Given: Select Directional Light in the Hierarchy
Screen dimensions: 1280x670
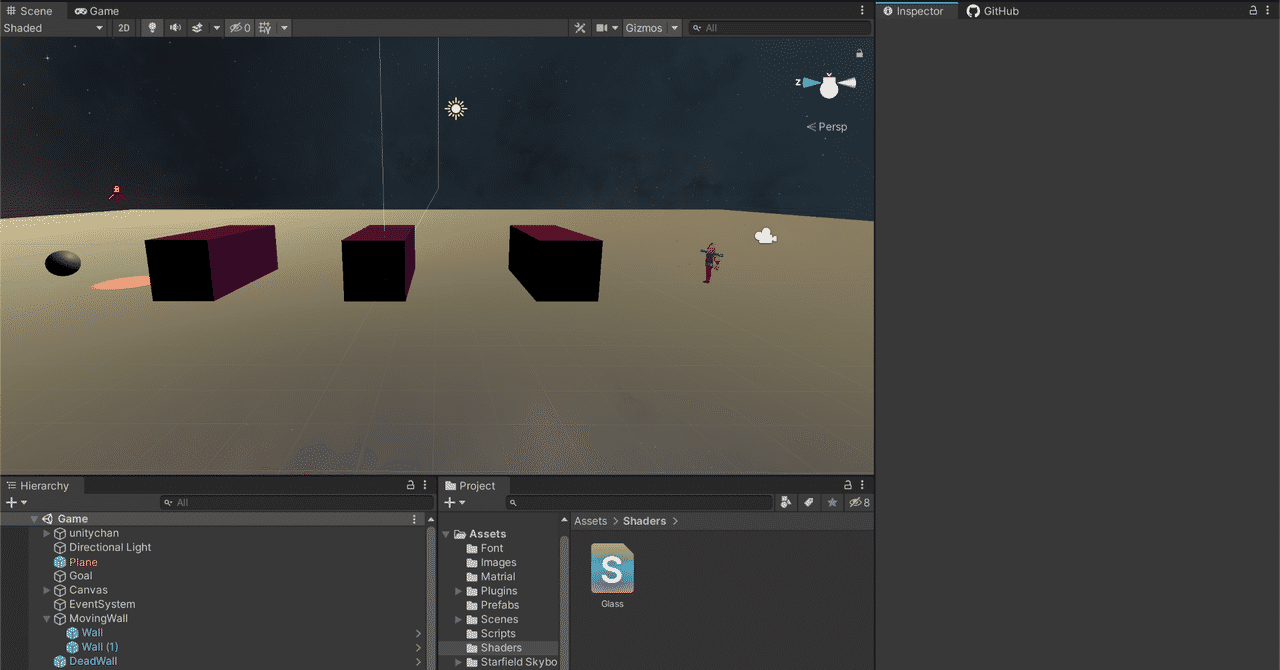Looking at the screenshot, I should coord(110,548).
